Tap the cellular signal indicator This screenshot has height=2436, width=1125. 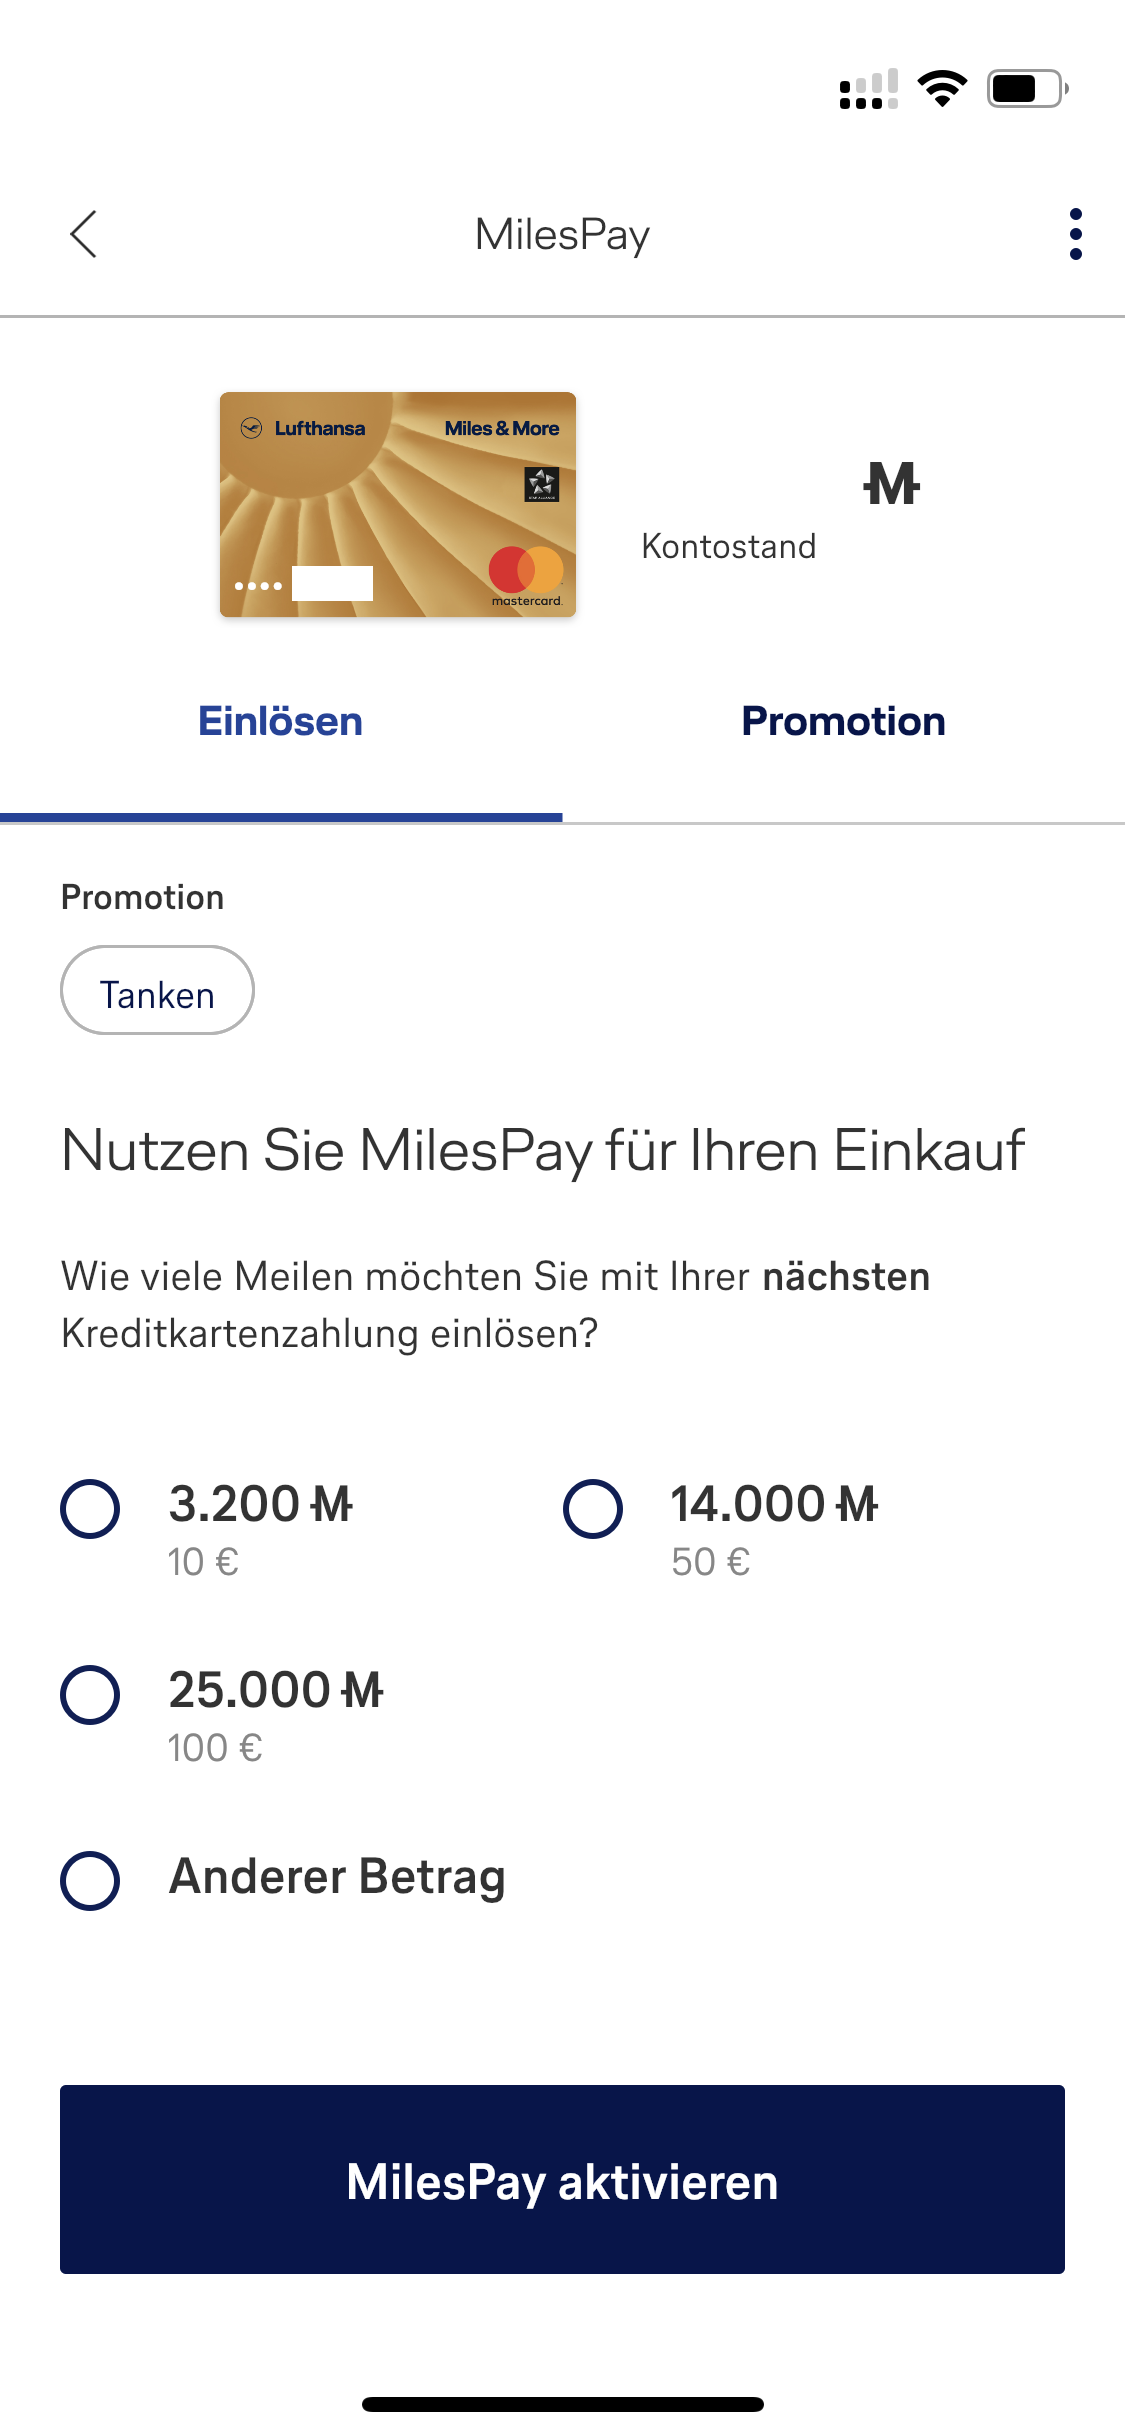pyautogui.click(x=868, y=89)
